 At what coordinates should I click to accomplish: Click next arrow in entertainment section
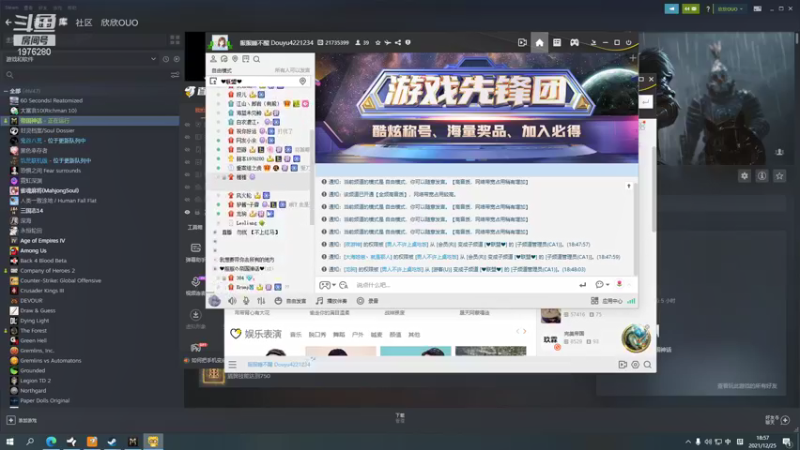[524, 332]
